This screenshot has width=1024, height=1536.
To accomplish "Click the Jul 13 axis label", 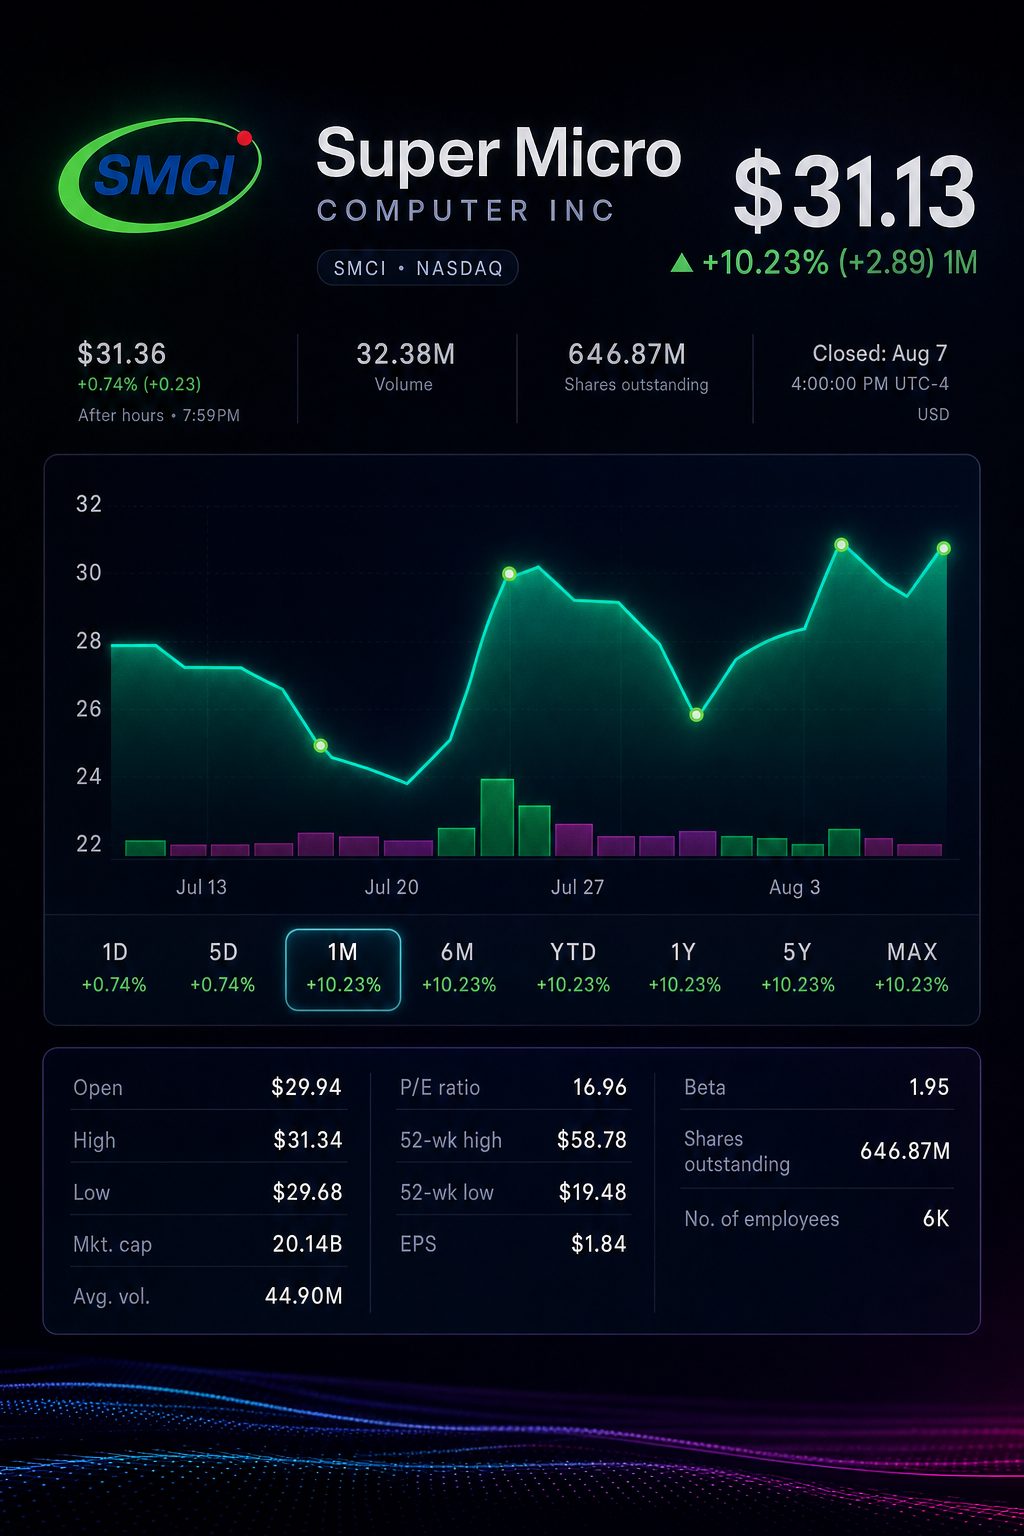I will point(202,887).
